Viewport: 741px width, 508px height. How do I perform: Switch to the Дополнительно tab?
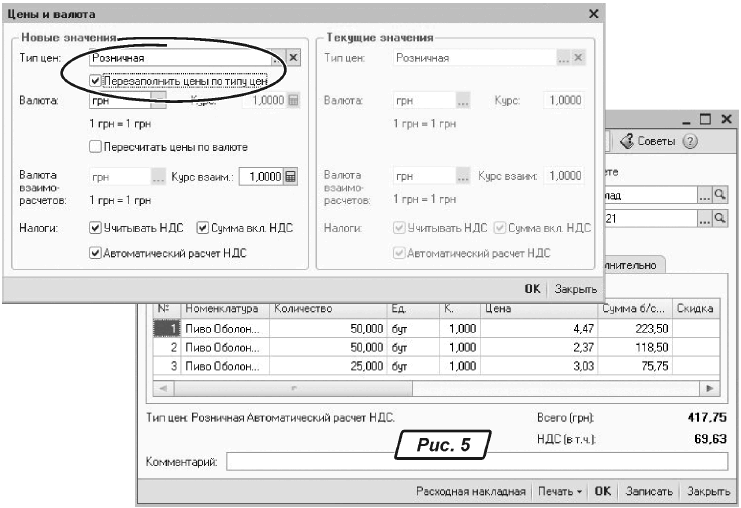pos(640,264)
